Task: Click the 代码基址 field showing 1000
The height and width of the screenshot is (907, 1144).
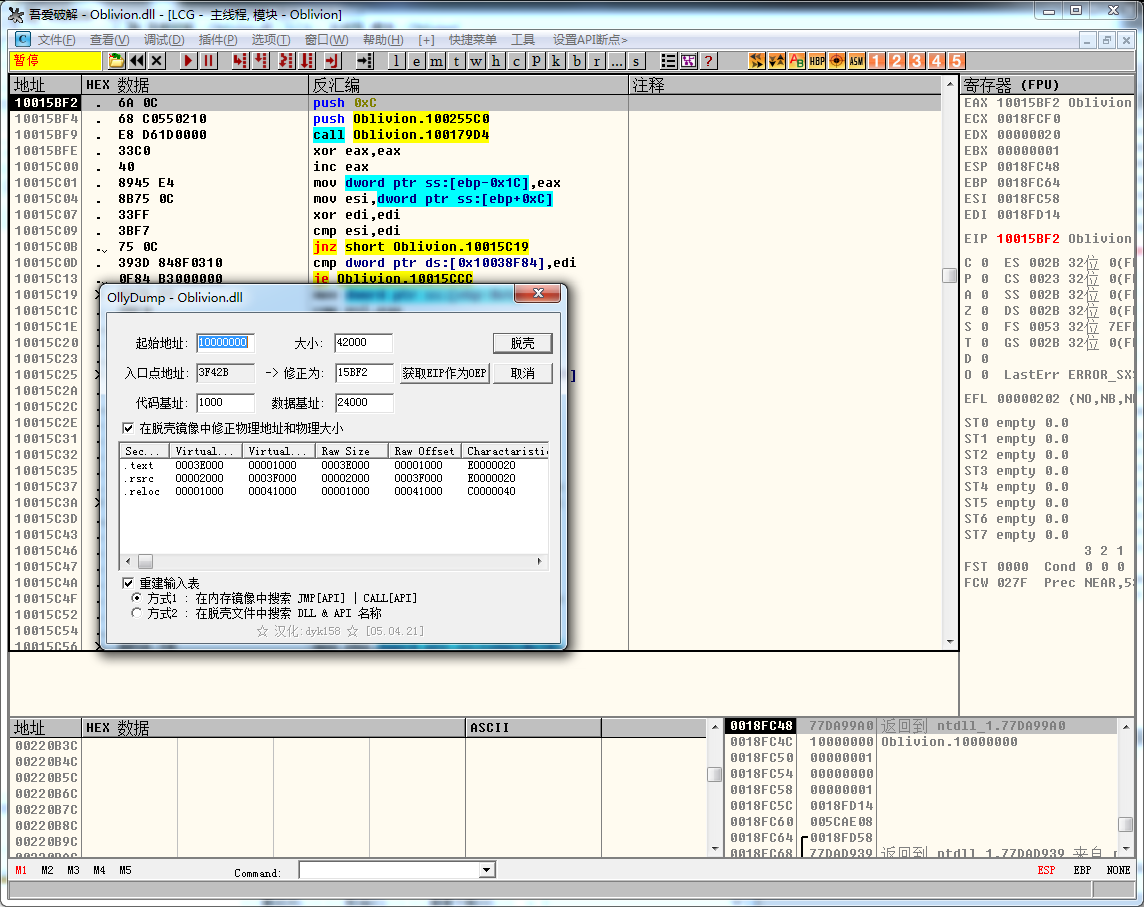Action: tap(225, 403)
